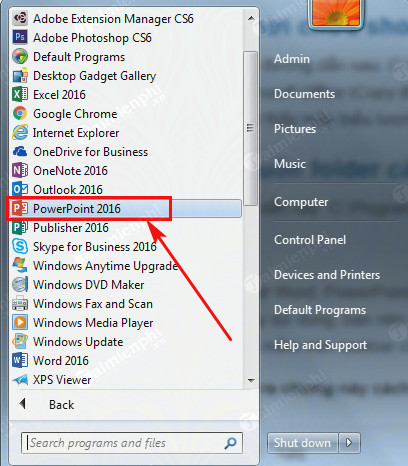Image resolution: width=408 pixels, height=466 pixels.
Task: Click the programs list scrollbar thumb
Action: pos(251,128)
